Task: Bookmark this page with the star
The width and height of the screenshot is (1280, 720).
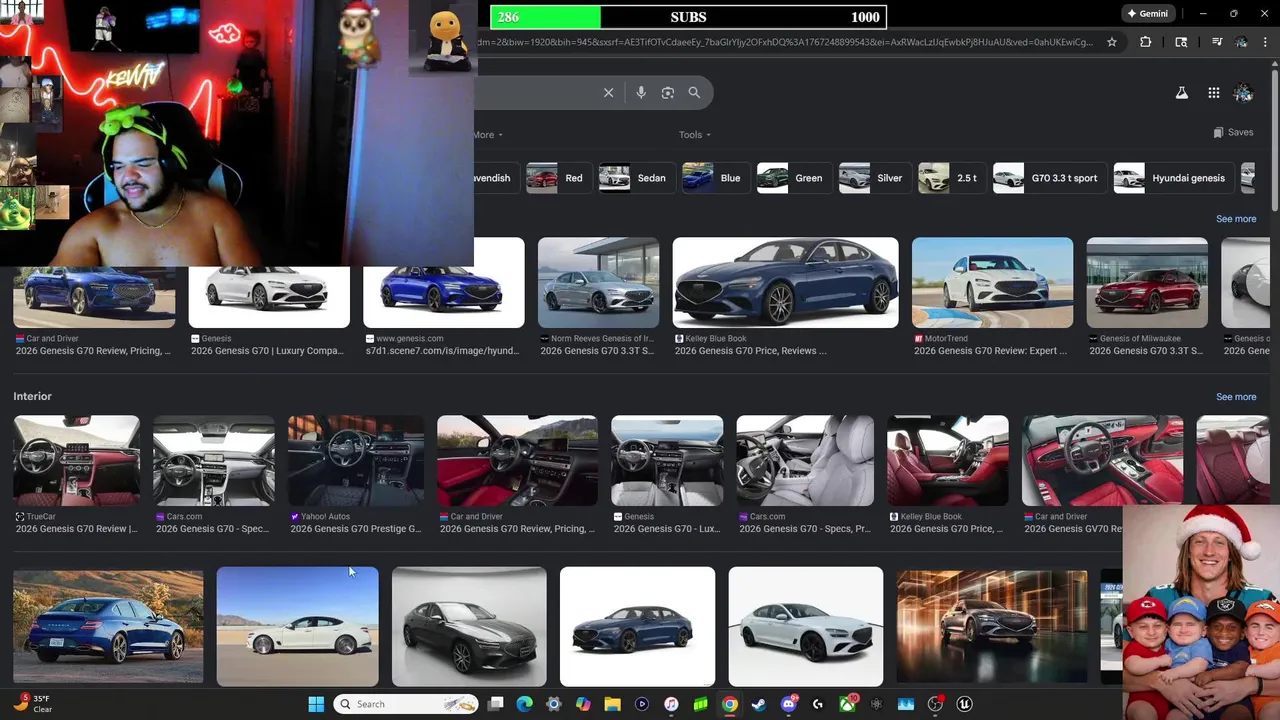Action: tap(1112, 42)
